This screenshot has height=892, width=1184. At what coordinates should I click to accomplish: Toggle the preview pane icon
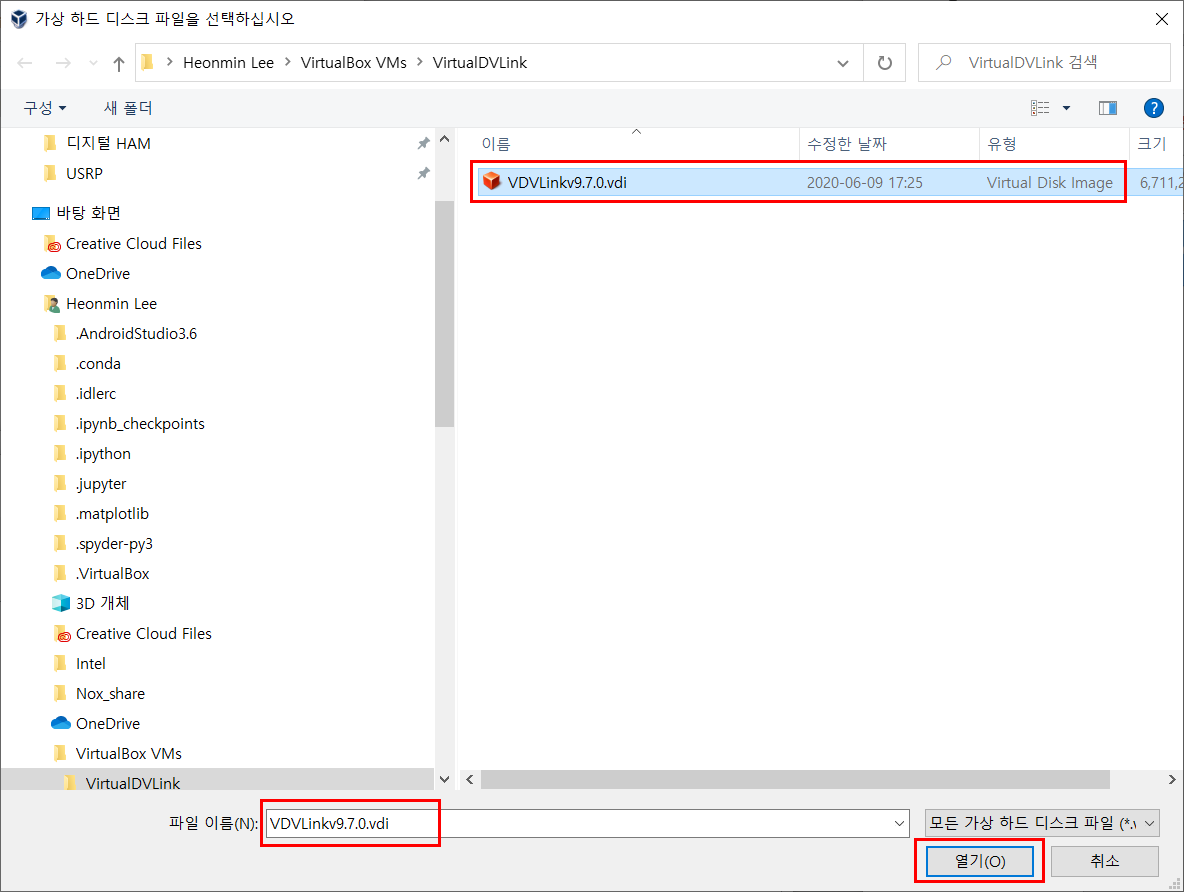(x=1108, y=108)
